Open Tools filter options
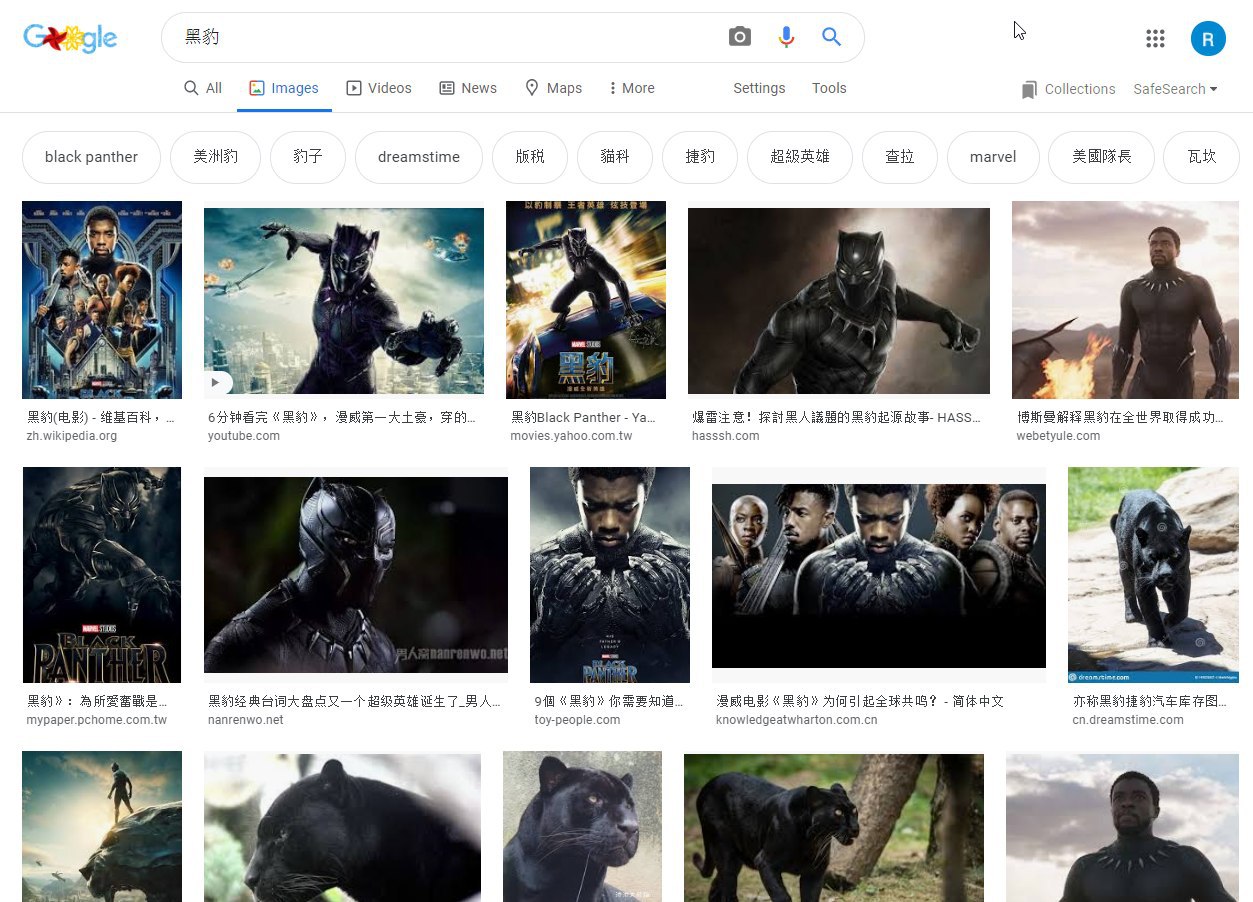 [829, 88]
